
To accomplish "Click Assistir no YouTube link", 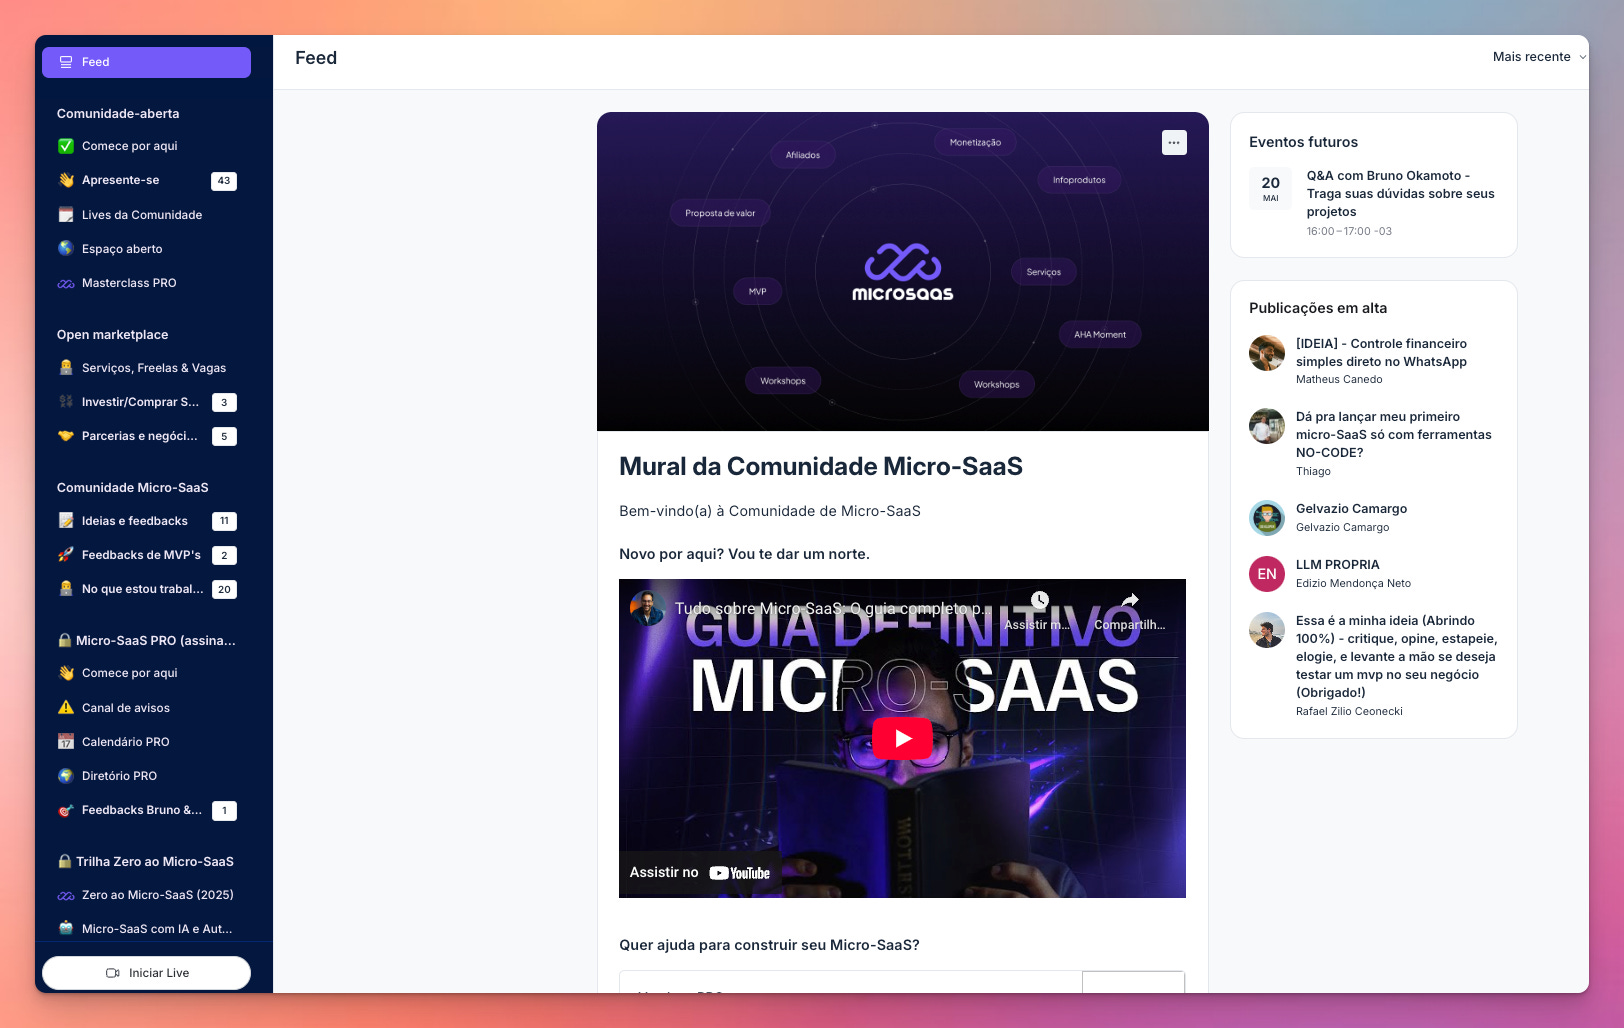I will [700, 873].
